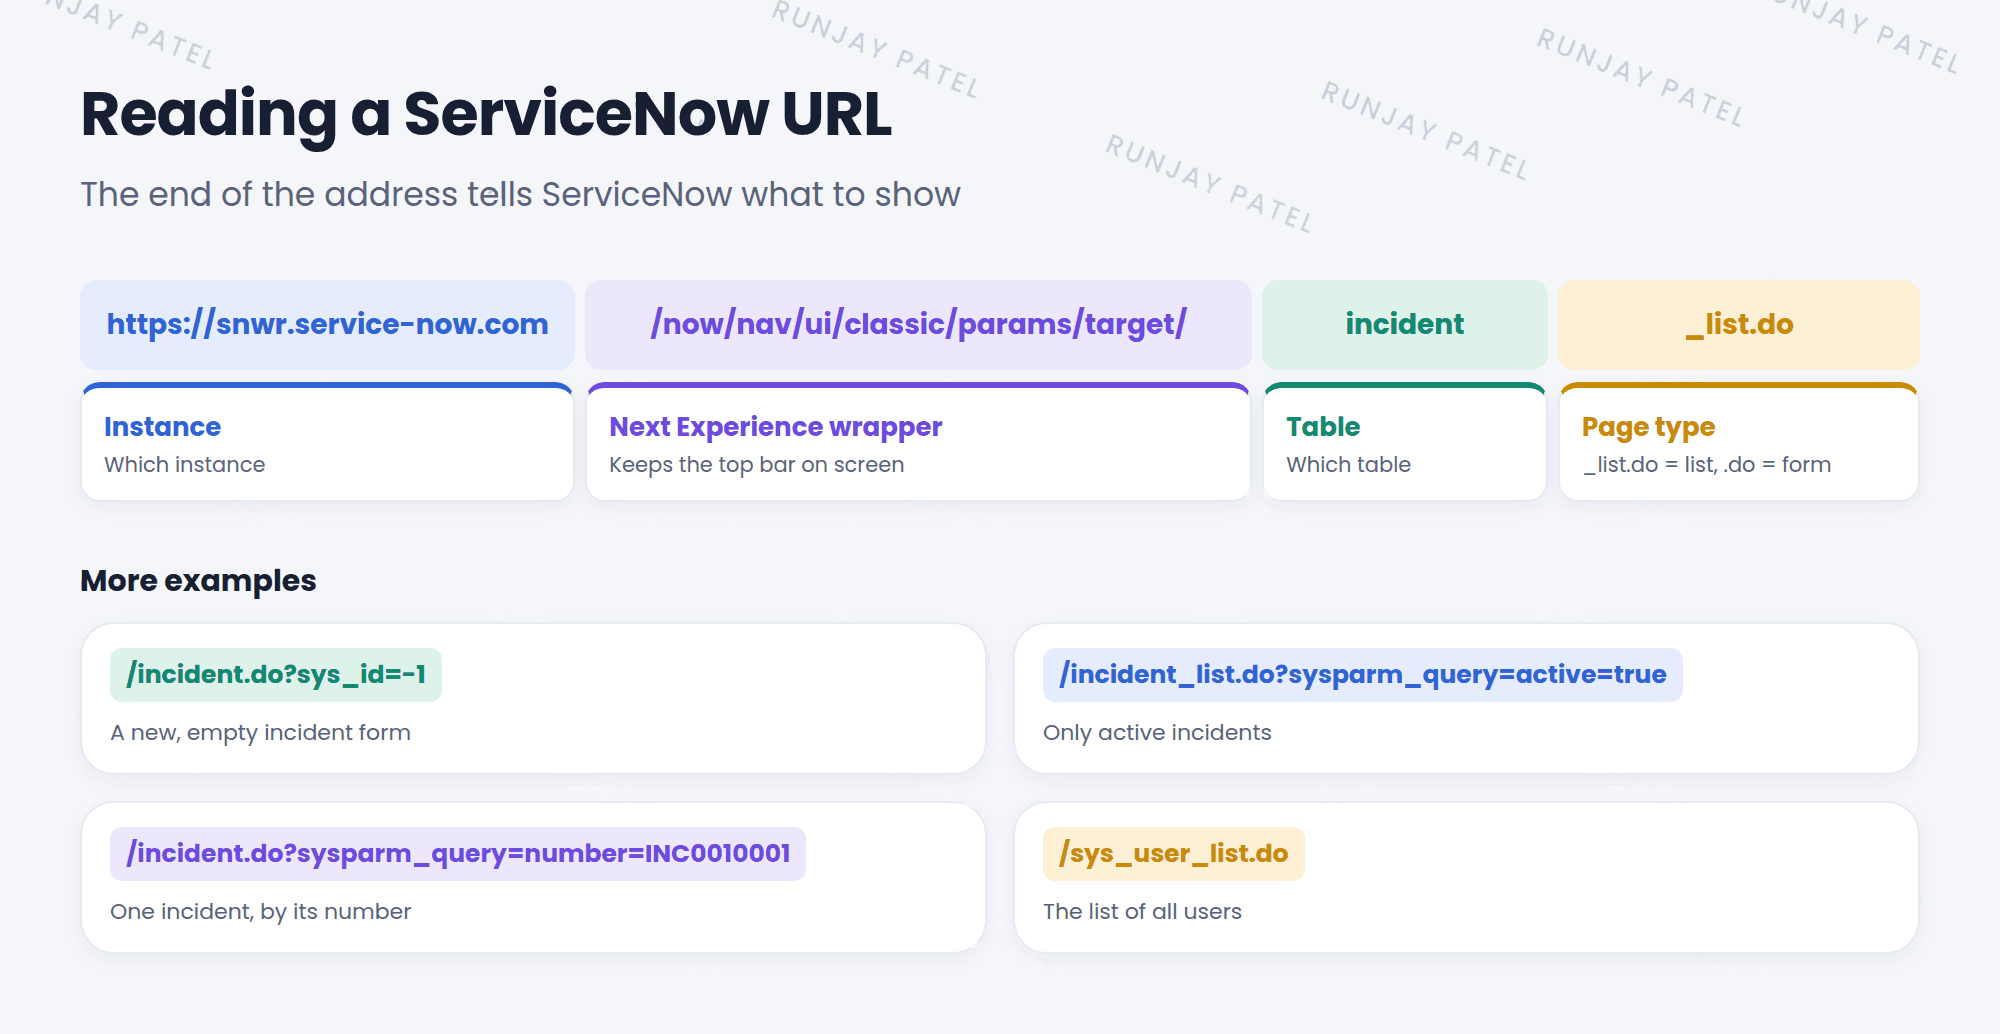
Task: Select the "/now/nav/ui/classic/params/target/" path segment
Action: coord(918,324)
